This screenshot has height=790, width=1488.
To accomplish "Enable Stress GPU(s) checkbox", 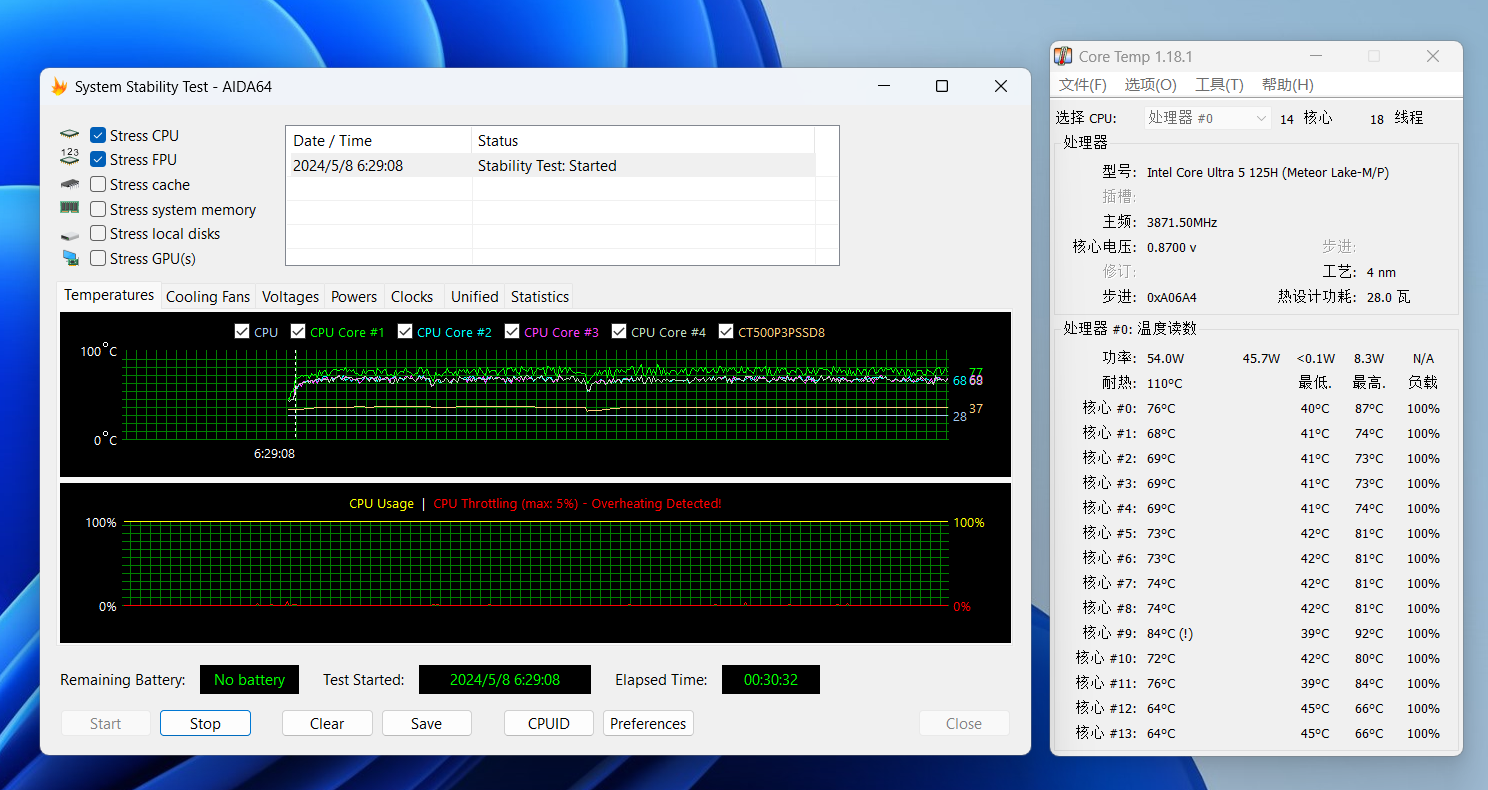I will click(x=98, y=258).
